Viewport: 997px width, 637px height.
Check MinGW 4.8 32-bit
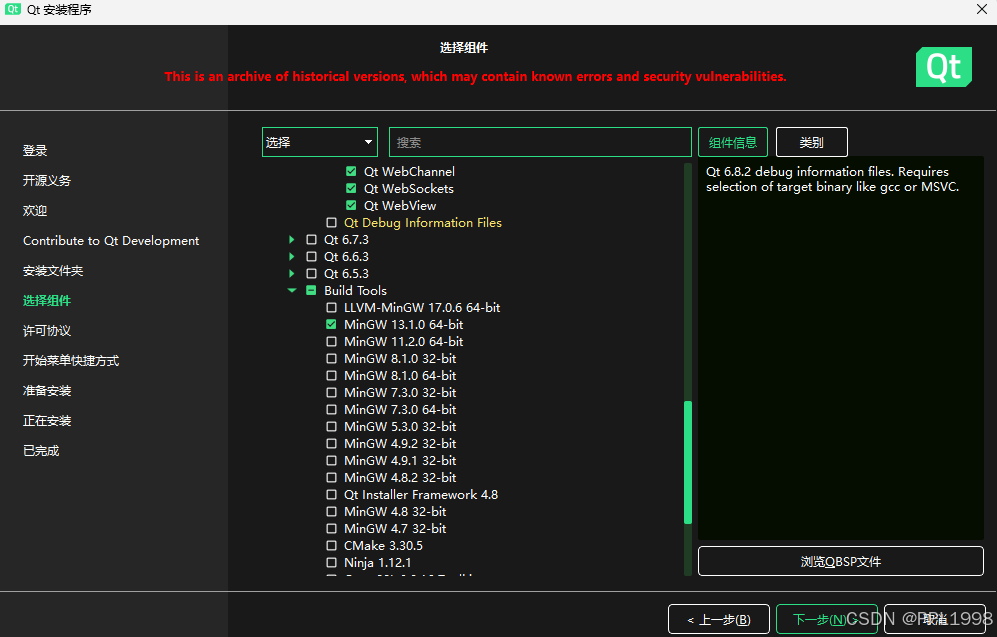click(331, 512)
